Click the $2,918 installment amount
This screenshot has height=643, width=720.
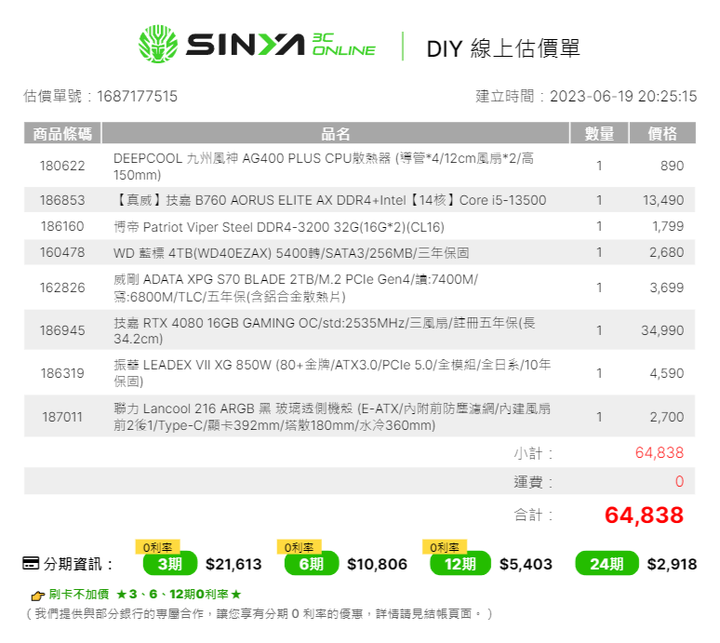point(672,564)
